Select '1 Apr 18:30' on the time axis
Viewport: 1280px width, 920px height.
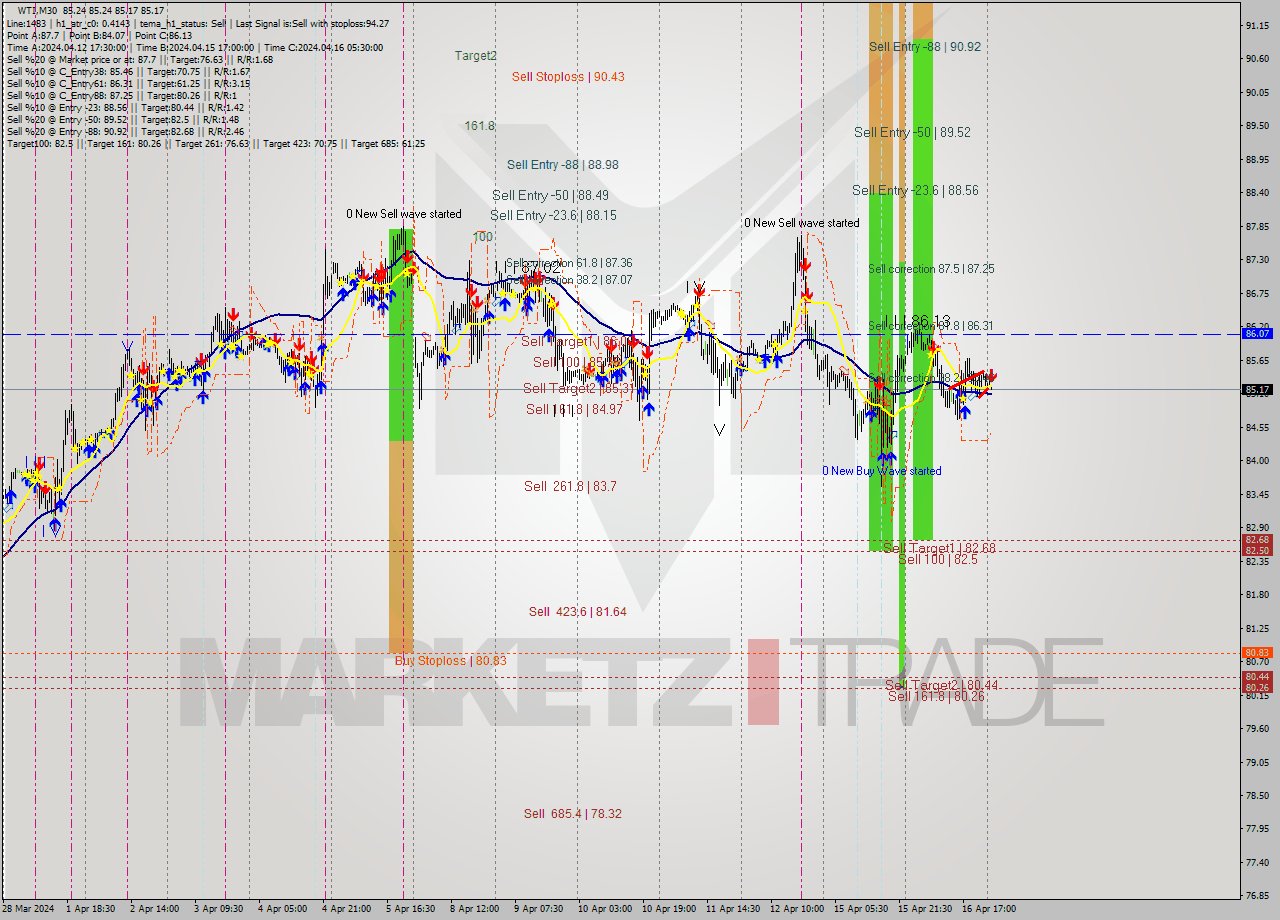[91, 909]
